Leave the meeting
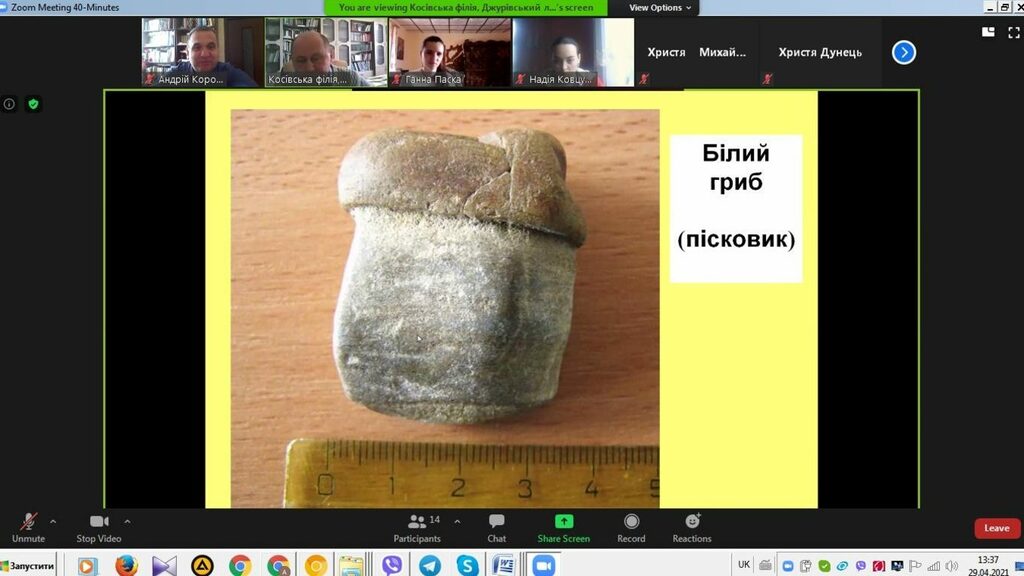This screenshot has height=576, width=1024. (996, 528)
